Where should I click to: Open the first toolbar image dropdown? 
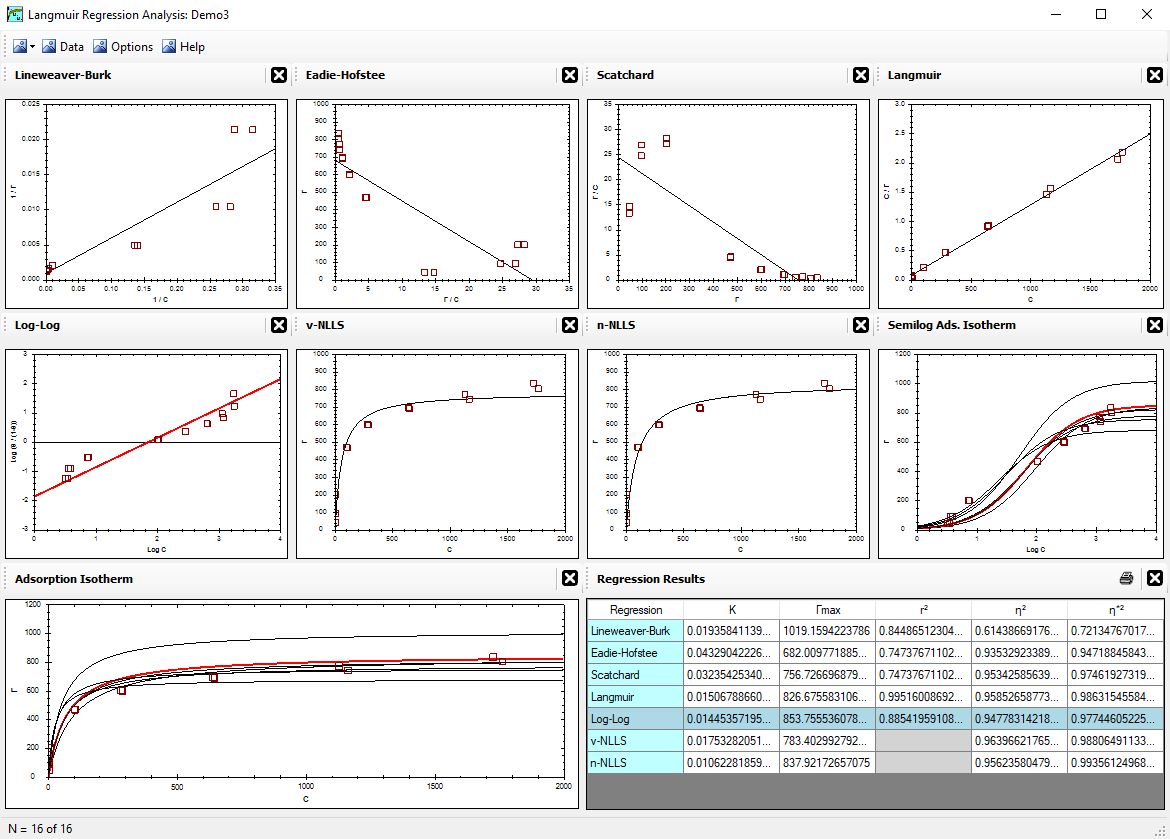pos(24,47)
